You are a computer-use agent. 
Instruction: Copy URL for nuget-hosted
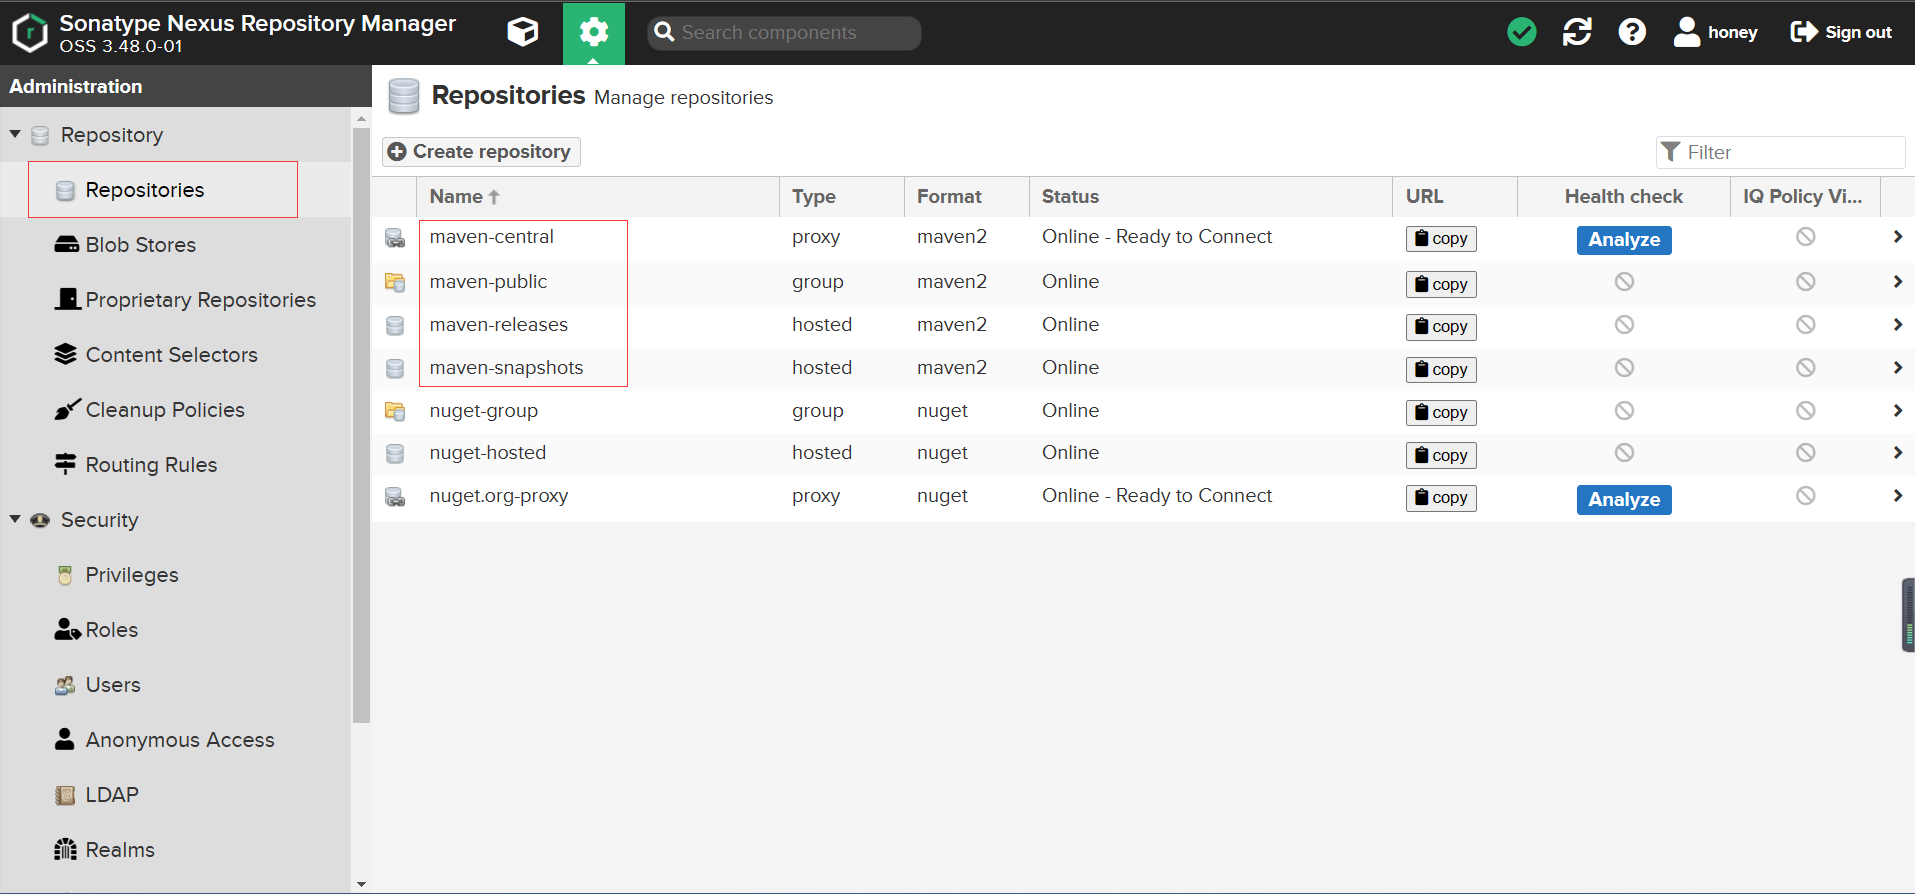[x=1441, y=456]
